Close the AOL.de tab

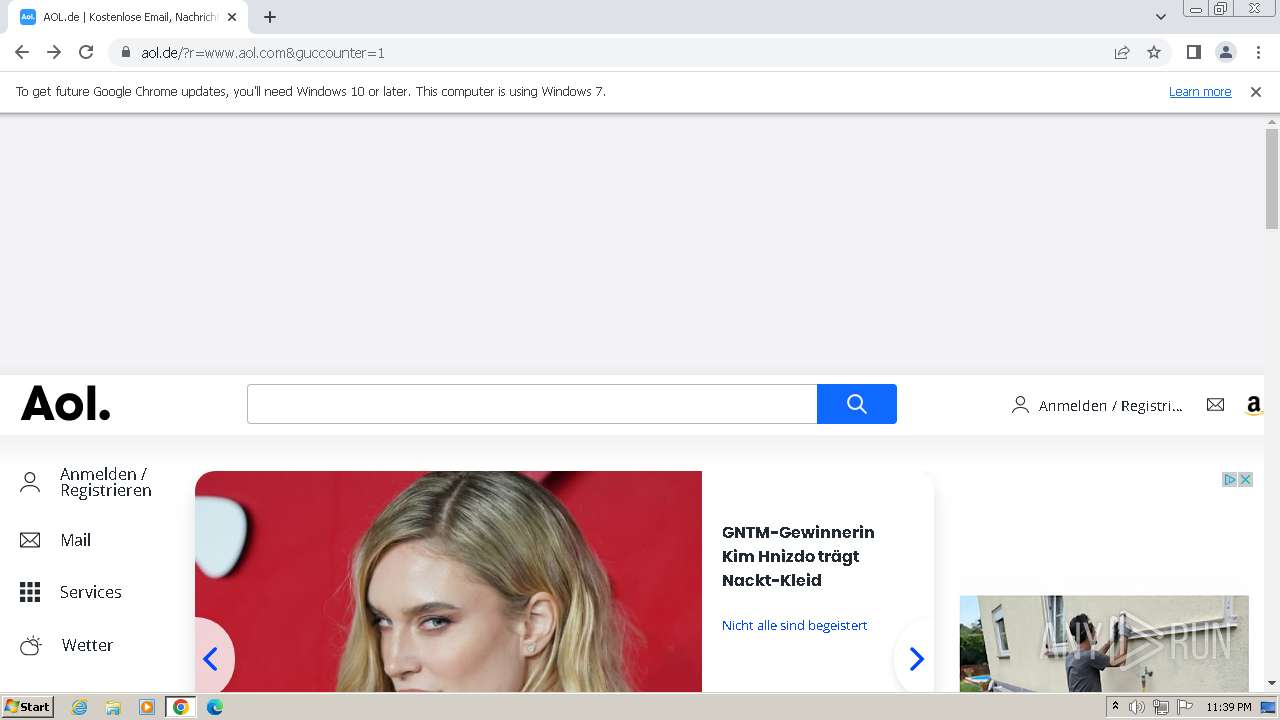[x=232, y=17]
